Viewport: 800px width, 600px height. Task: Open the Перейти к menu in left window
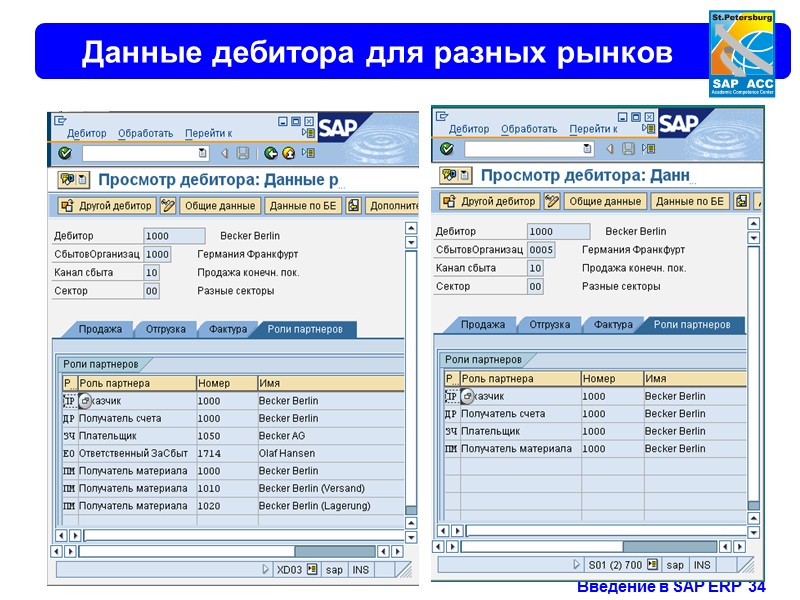[x=208, y=133]
